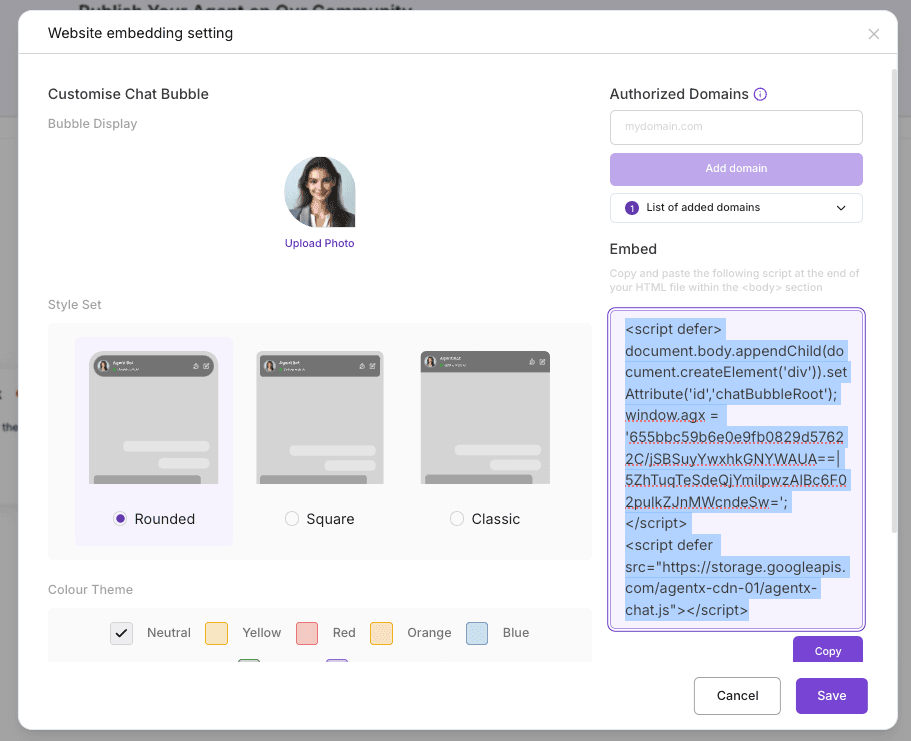Viewport: 911px width, 741px height.
Task: Click the small avatar in Rounded preview
Action: [104, 366]
